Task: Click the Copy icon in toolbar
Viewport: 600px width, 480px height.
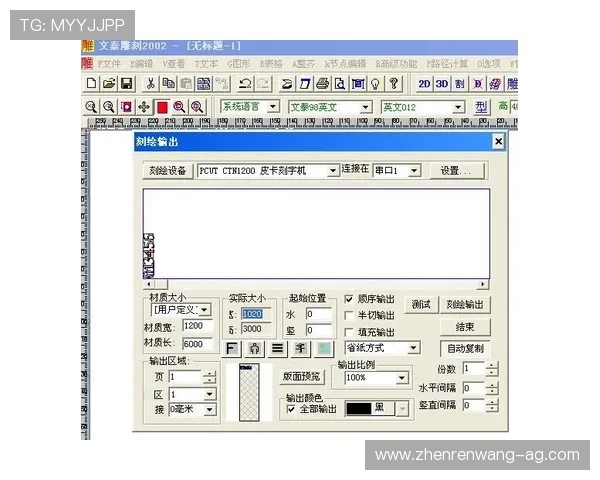Action: click(168, 84)
